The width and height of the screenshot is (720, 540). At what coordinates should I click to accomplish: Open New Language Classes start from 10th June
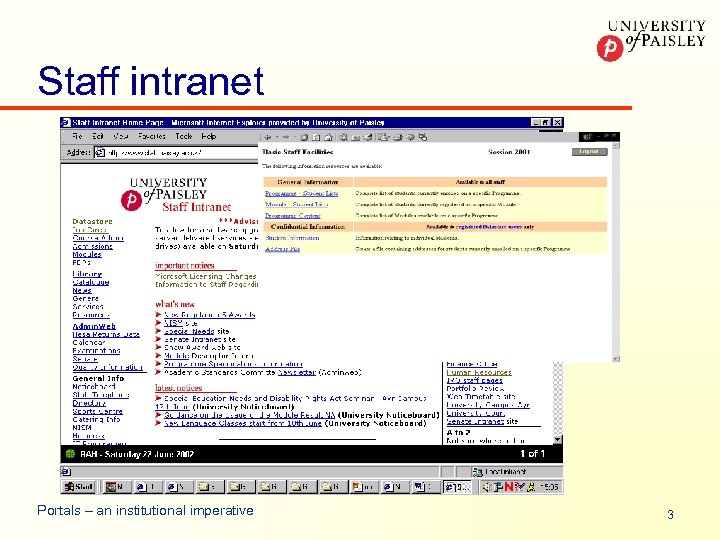click(242, 423)
